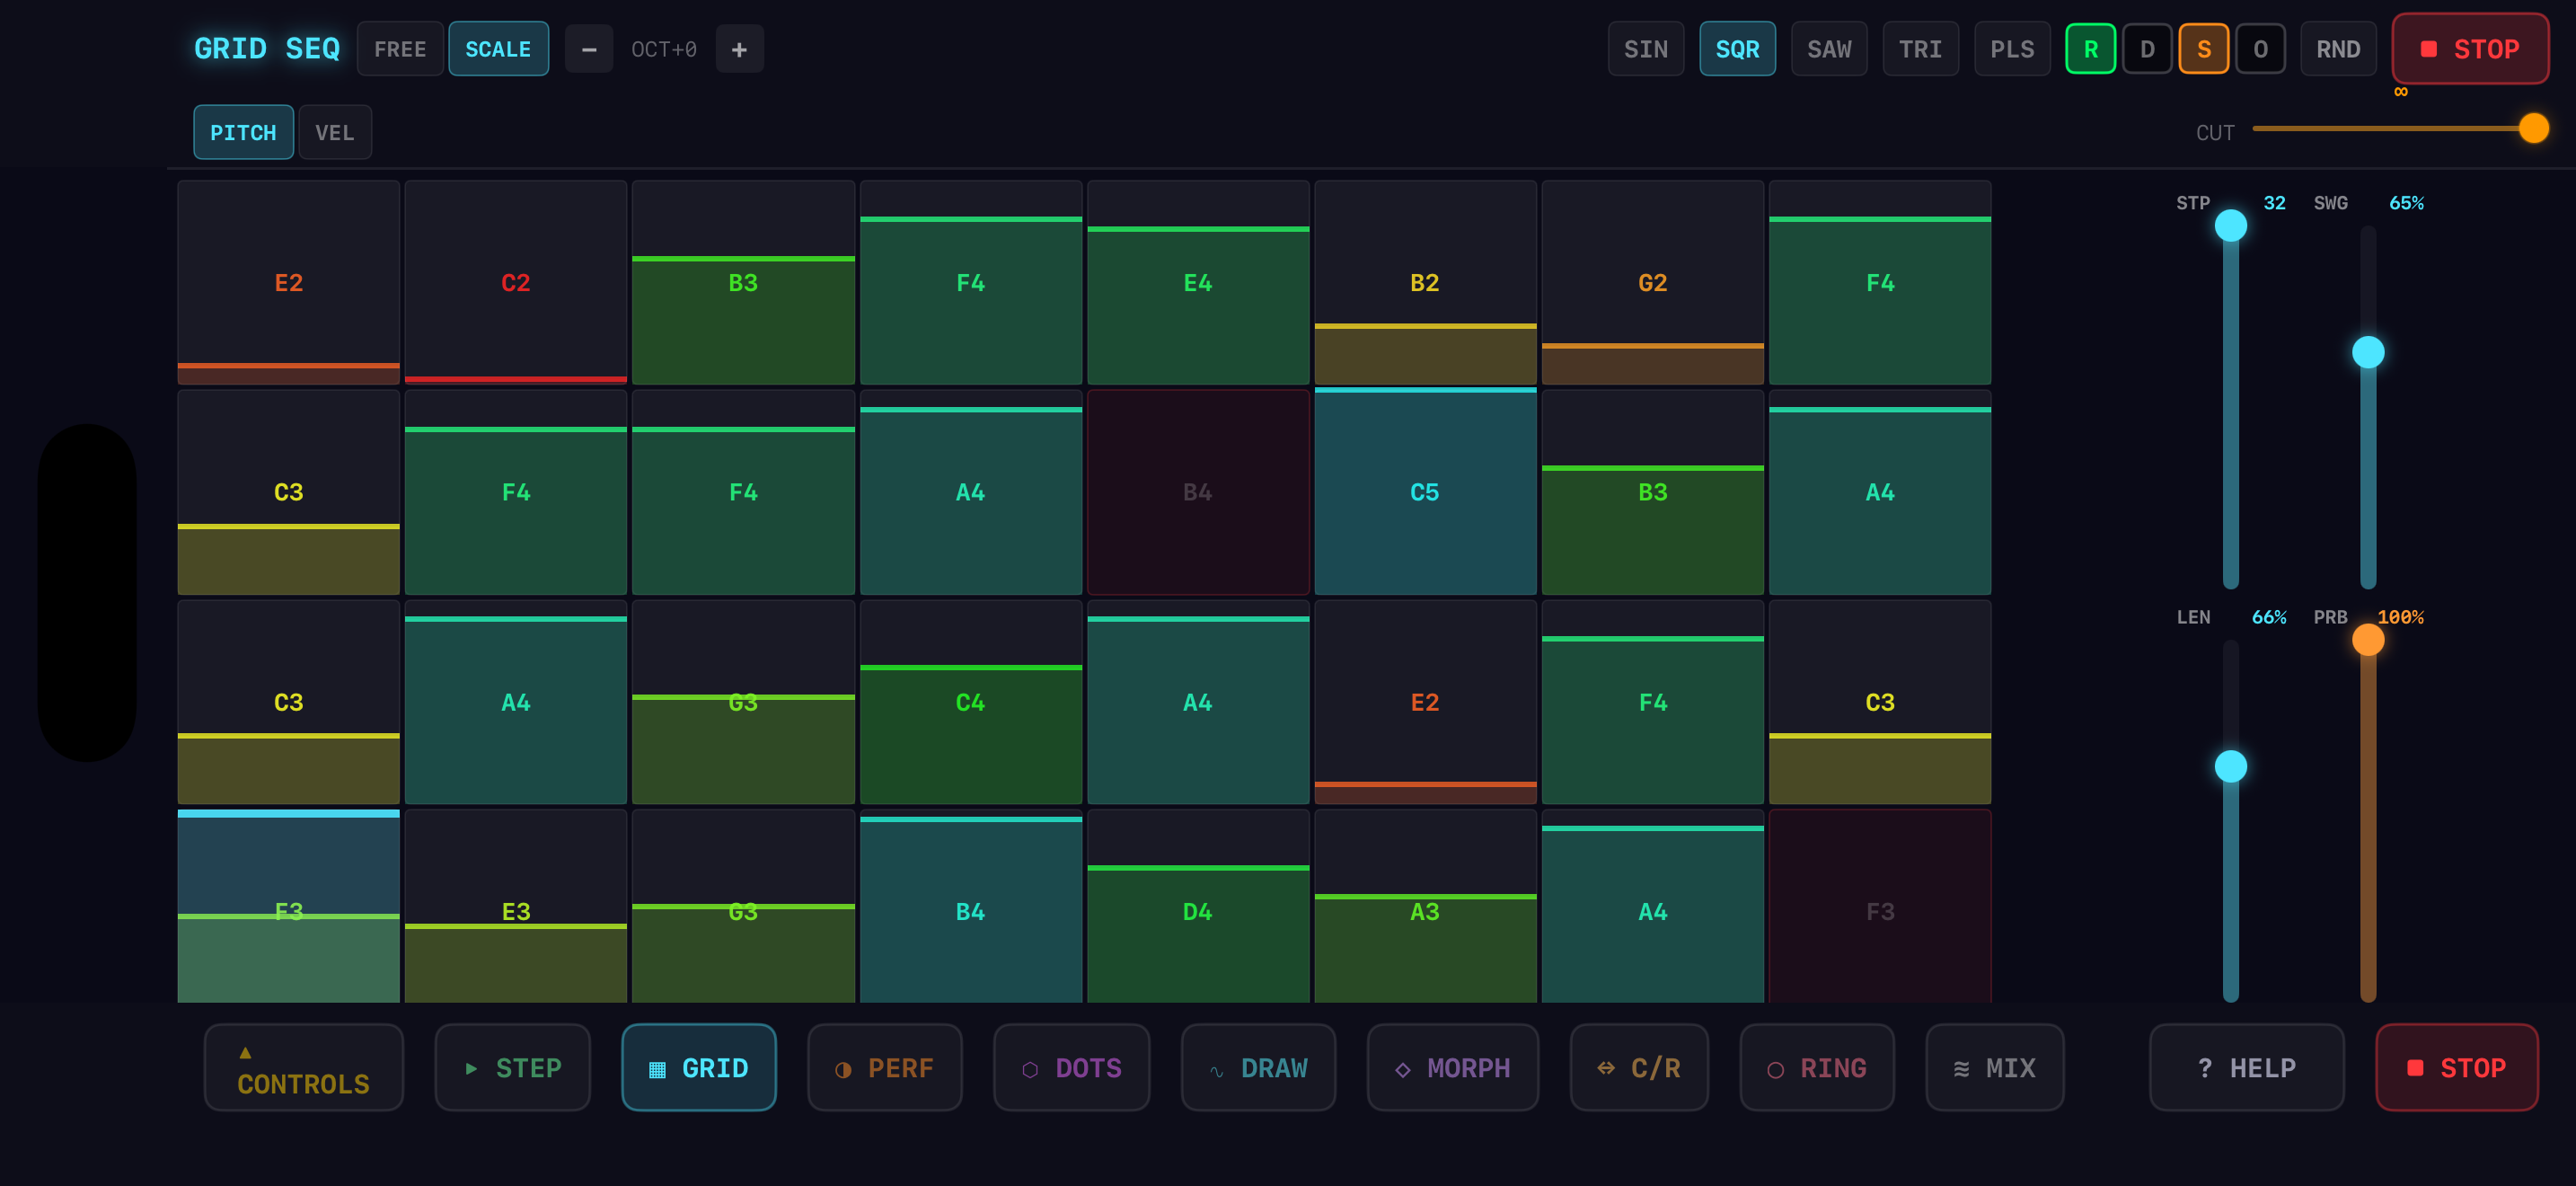Select the TRI waveform

tap(1920, 48)
